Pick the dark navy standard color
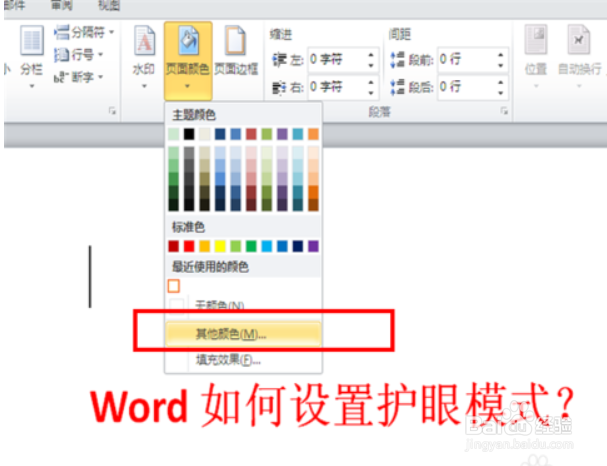 [298, 246]
